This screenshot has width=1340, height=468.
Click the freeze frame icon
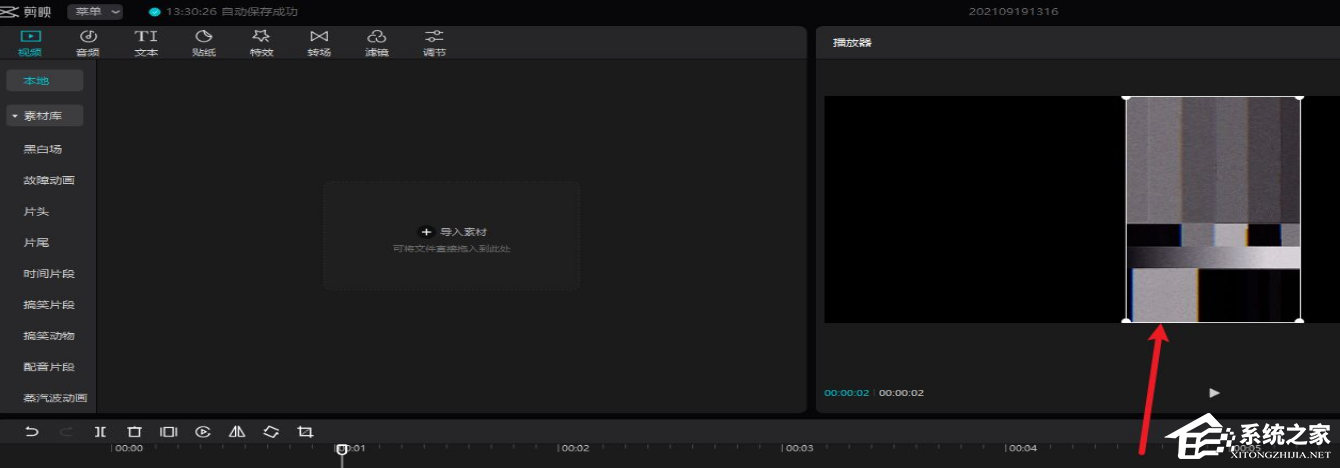tap(169, 432)
